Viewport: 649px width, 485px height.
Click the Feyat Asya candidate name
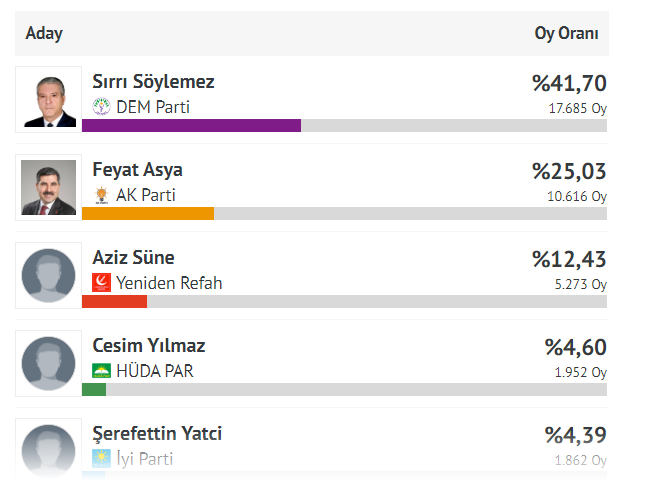click(137, 170)
